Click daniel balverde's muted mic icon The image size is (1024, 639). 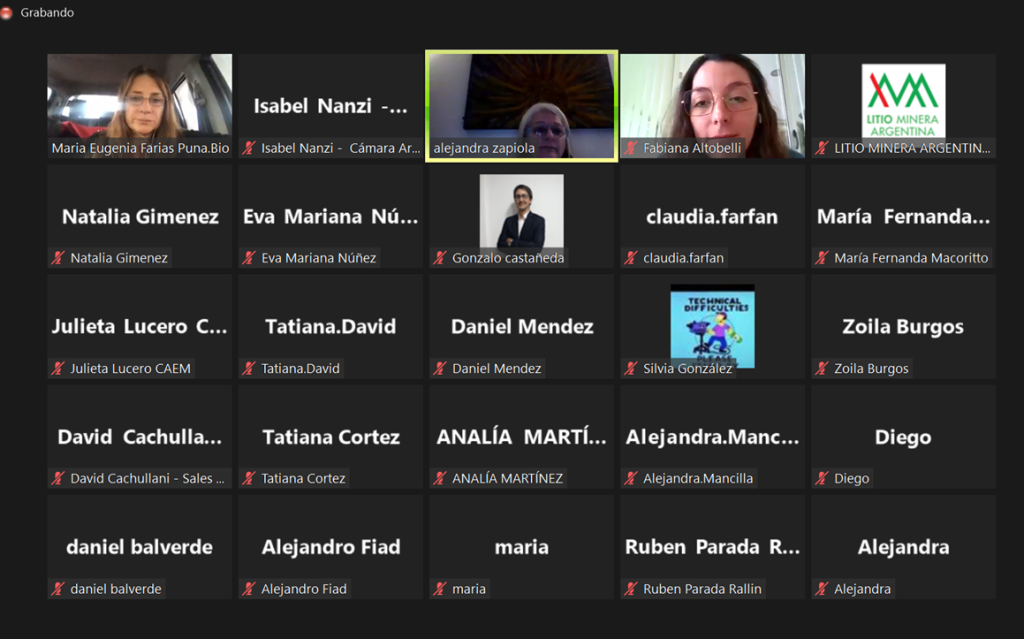coord(58,589)
